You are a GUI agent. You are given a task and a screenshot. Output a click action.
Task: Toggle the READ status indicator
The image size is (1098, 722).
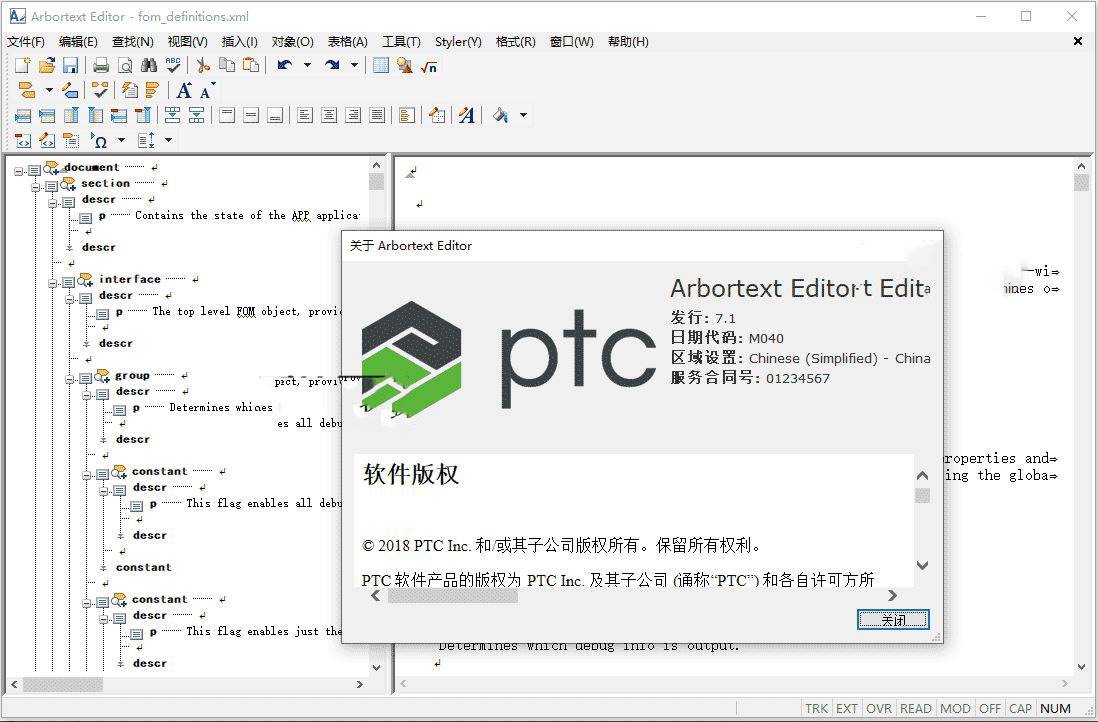915,709
